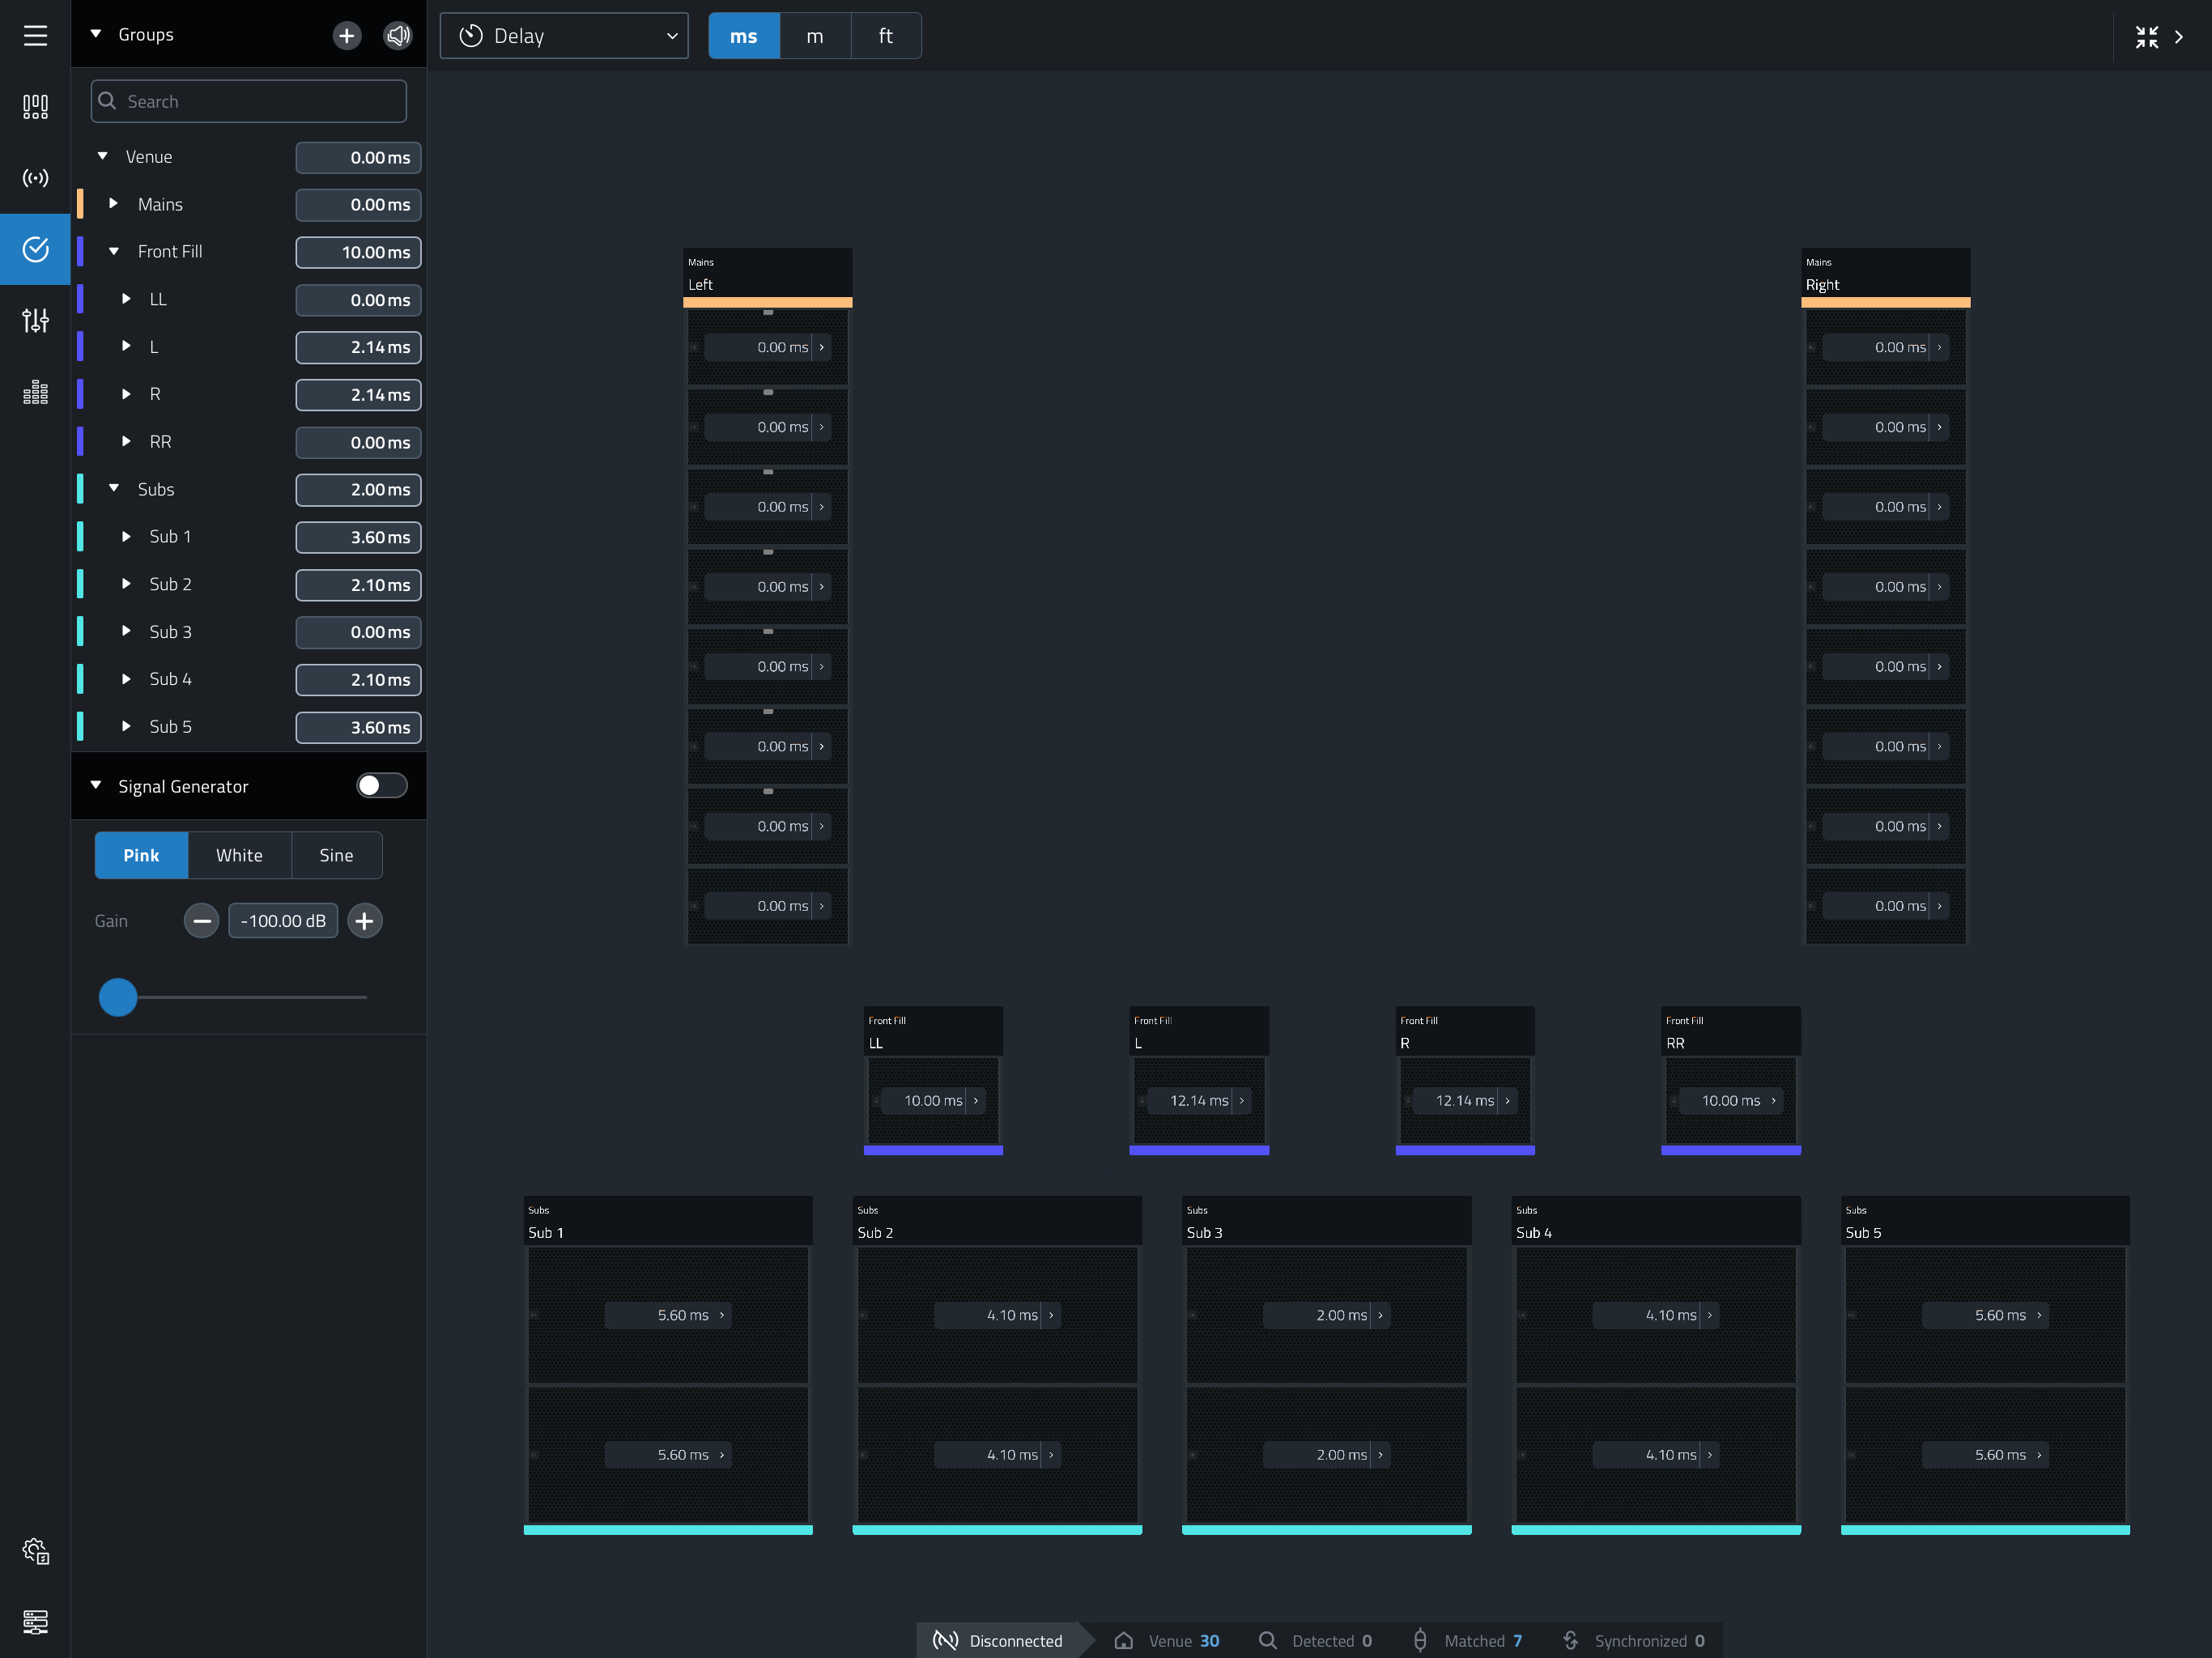Screen dimensions: 2212x1658
Task: Open the wireless signal sidebar icon
Action: pyautogui.click(x=35, y=178)
